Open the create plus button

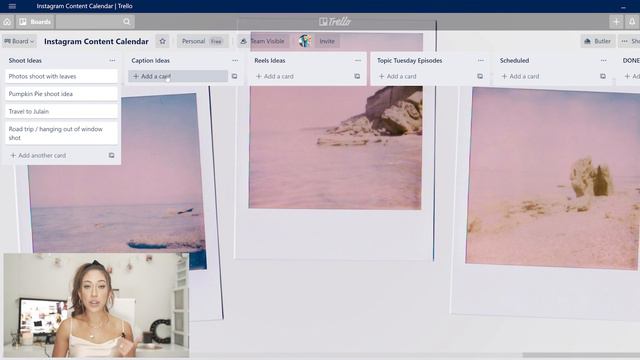click(x=616, y=22)
